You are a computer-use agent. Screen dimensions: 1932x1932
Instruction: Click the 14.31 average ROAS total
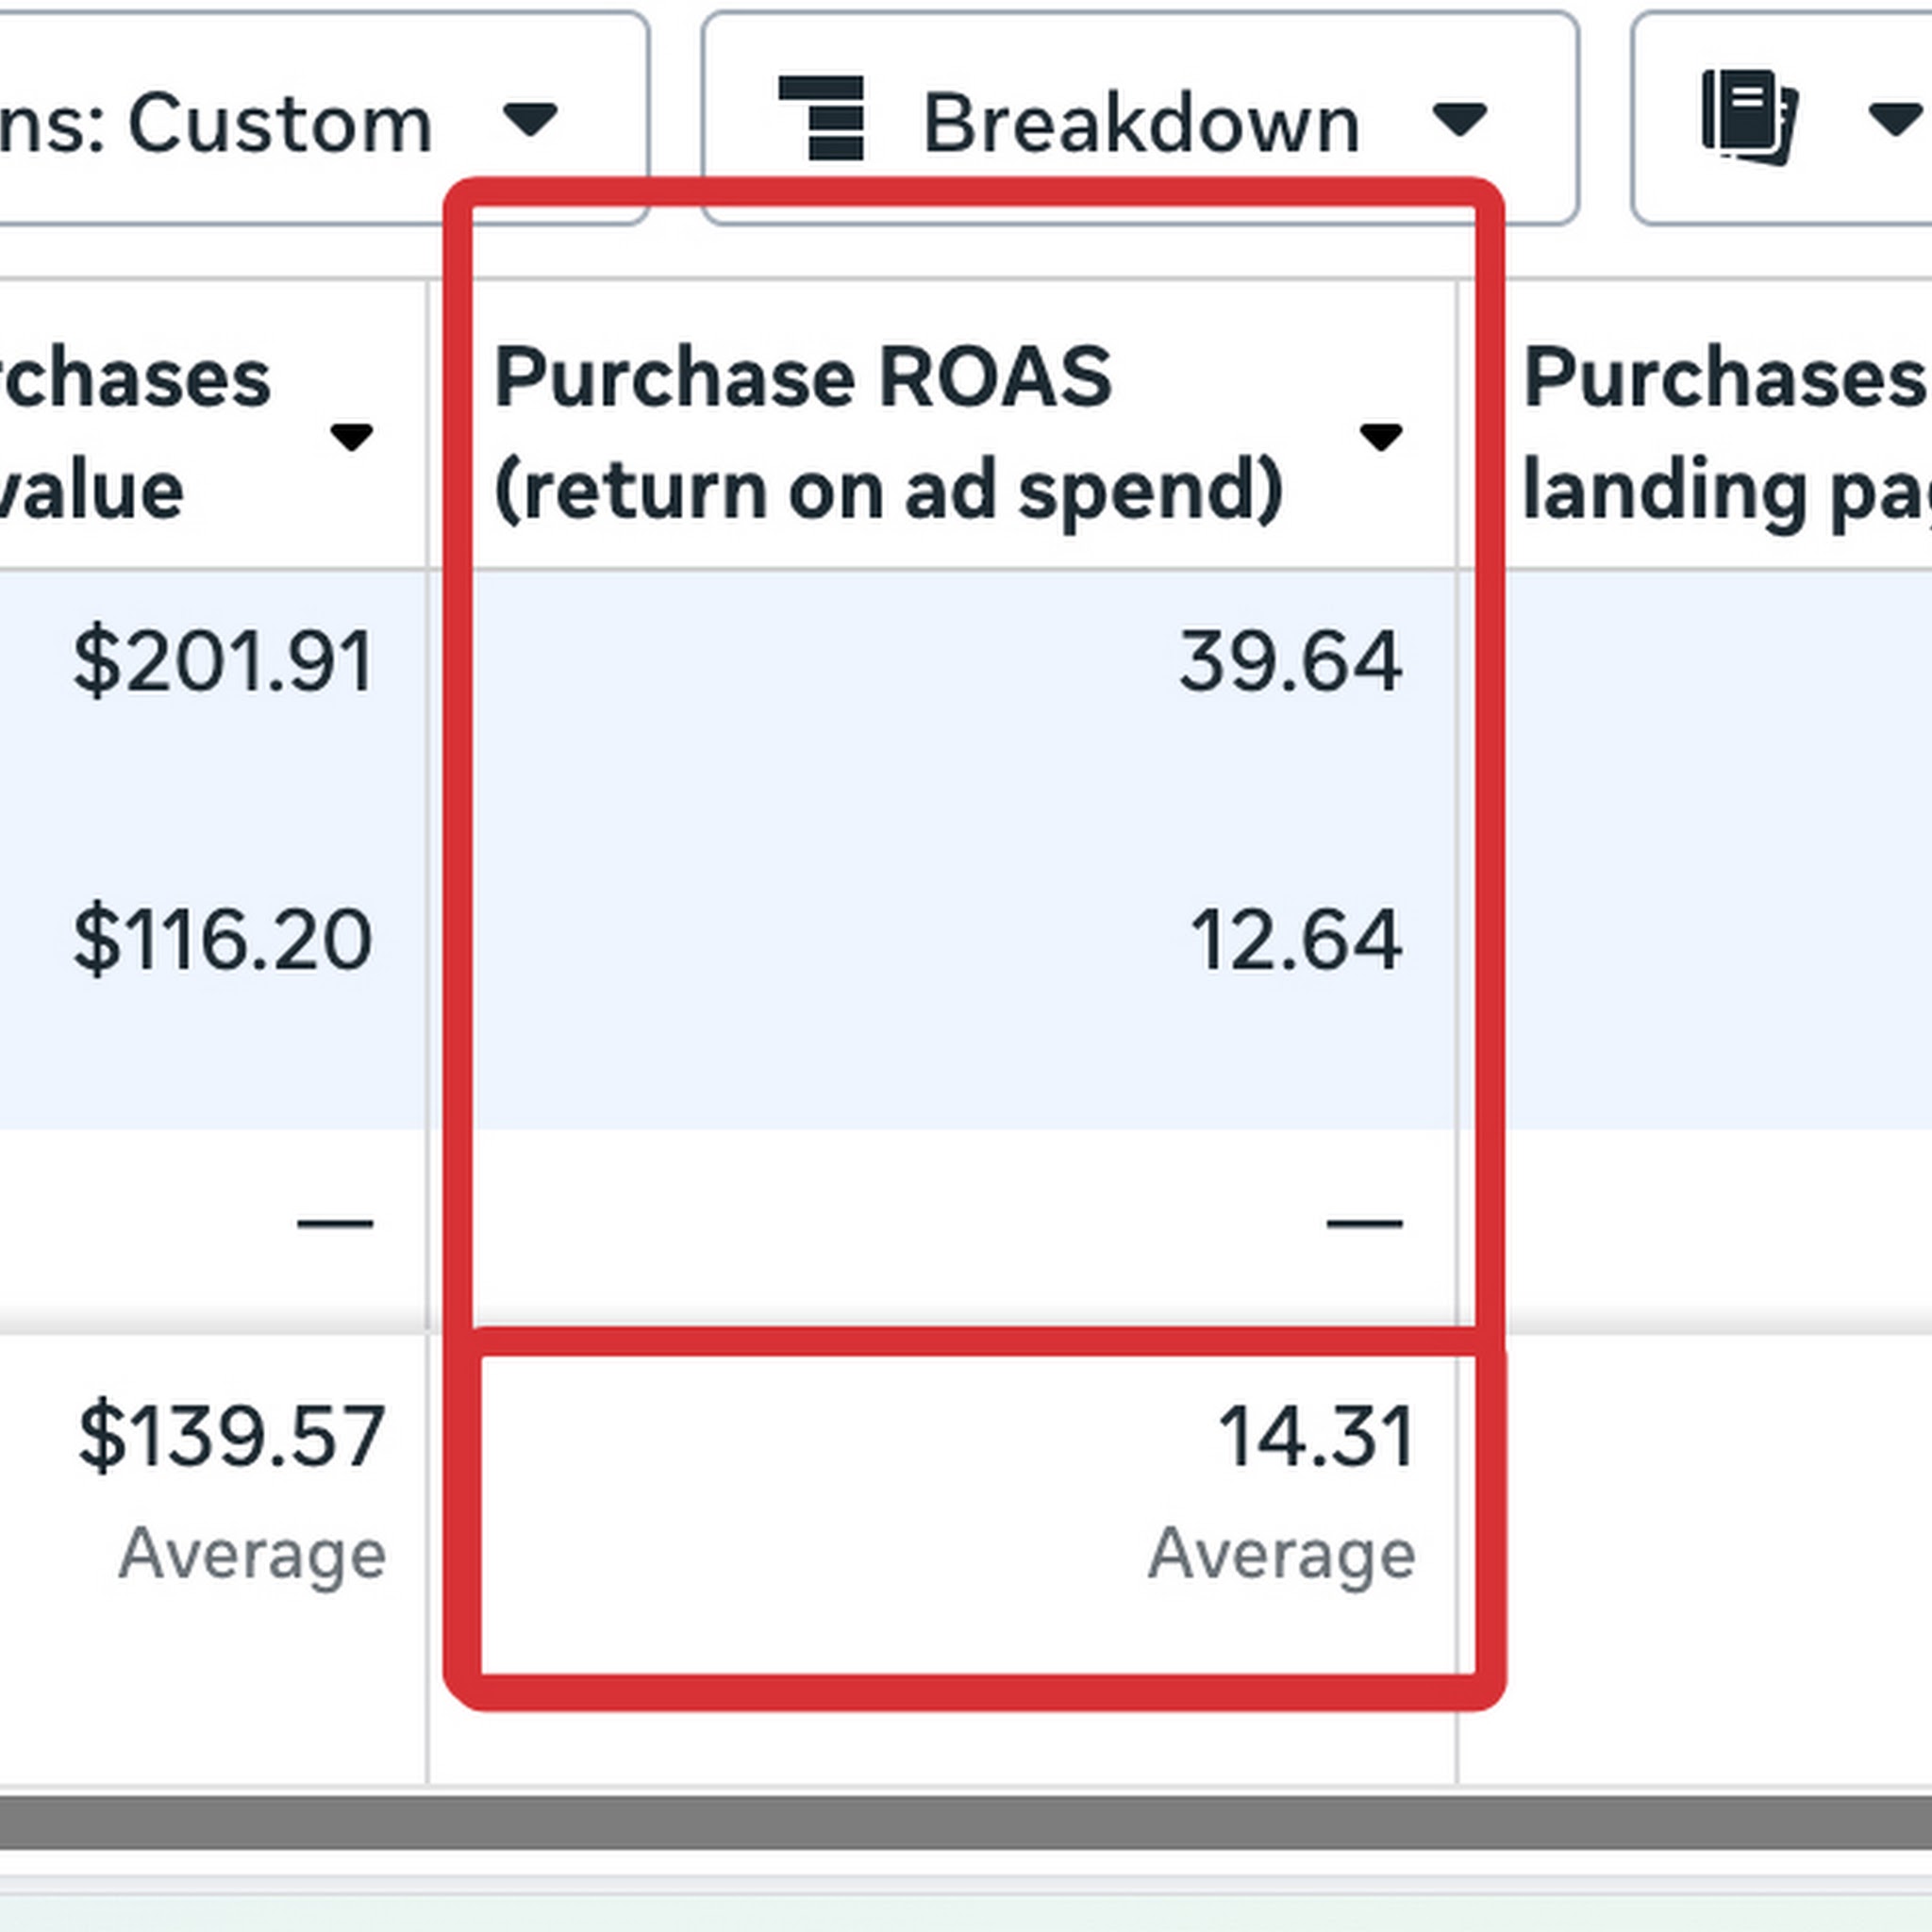click(x=1316, y=1437)
